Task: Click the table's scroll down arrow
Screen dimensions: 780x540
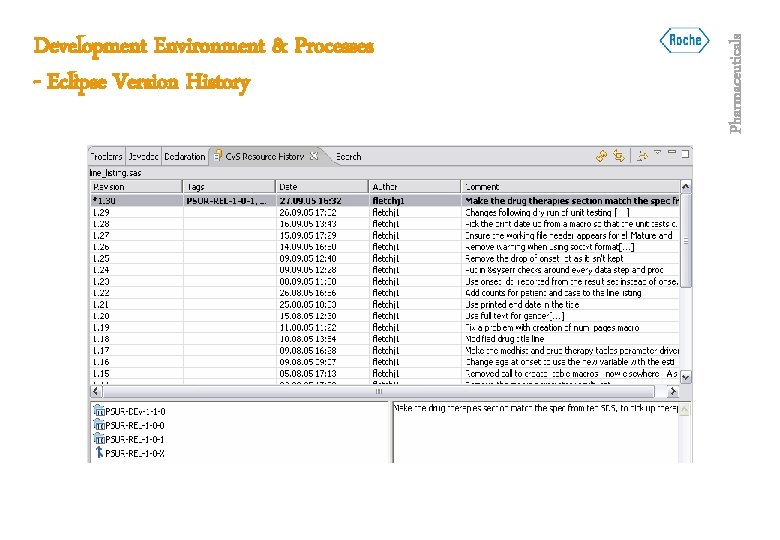Action: click(685, 378)
